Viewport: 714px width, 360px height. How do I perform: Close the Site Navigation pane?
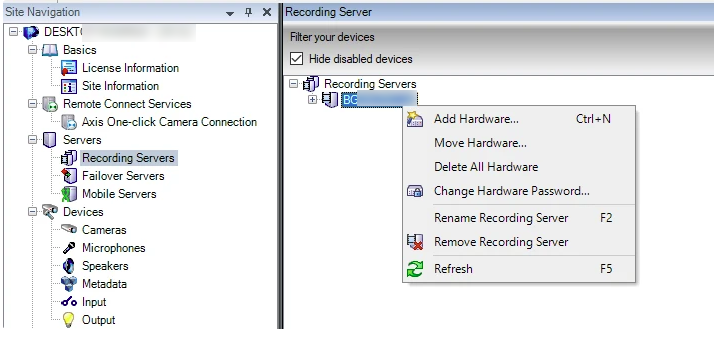(267, 12)
